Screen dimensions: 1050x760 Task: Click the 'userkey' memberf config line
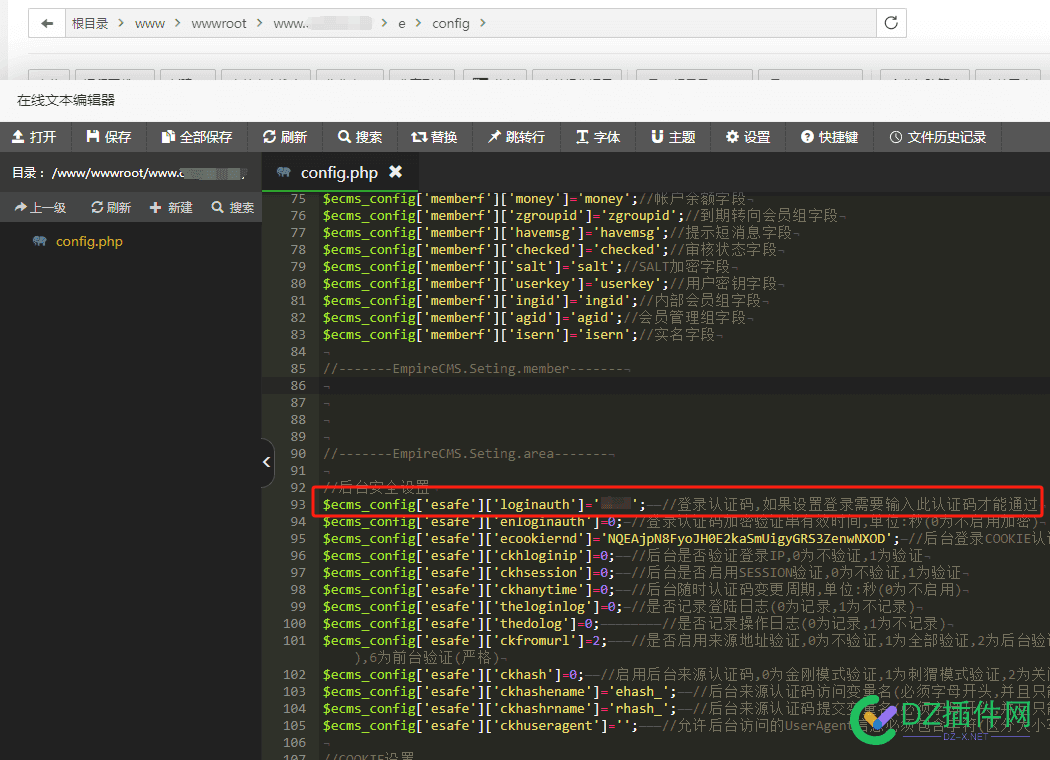click(x=553, y=283)
